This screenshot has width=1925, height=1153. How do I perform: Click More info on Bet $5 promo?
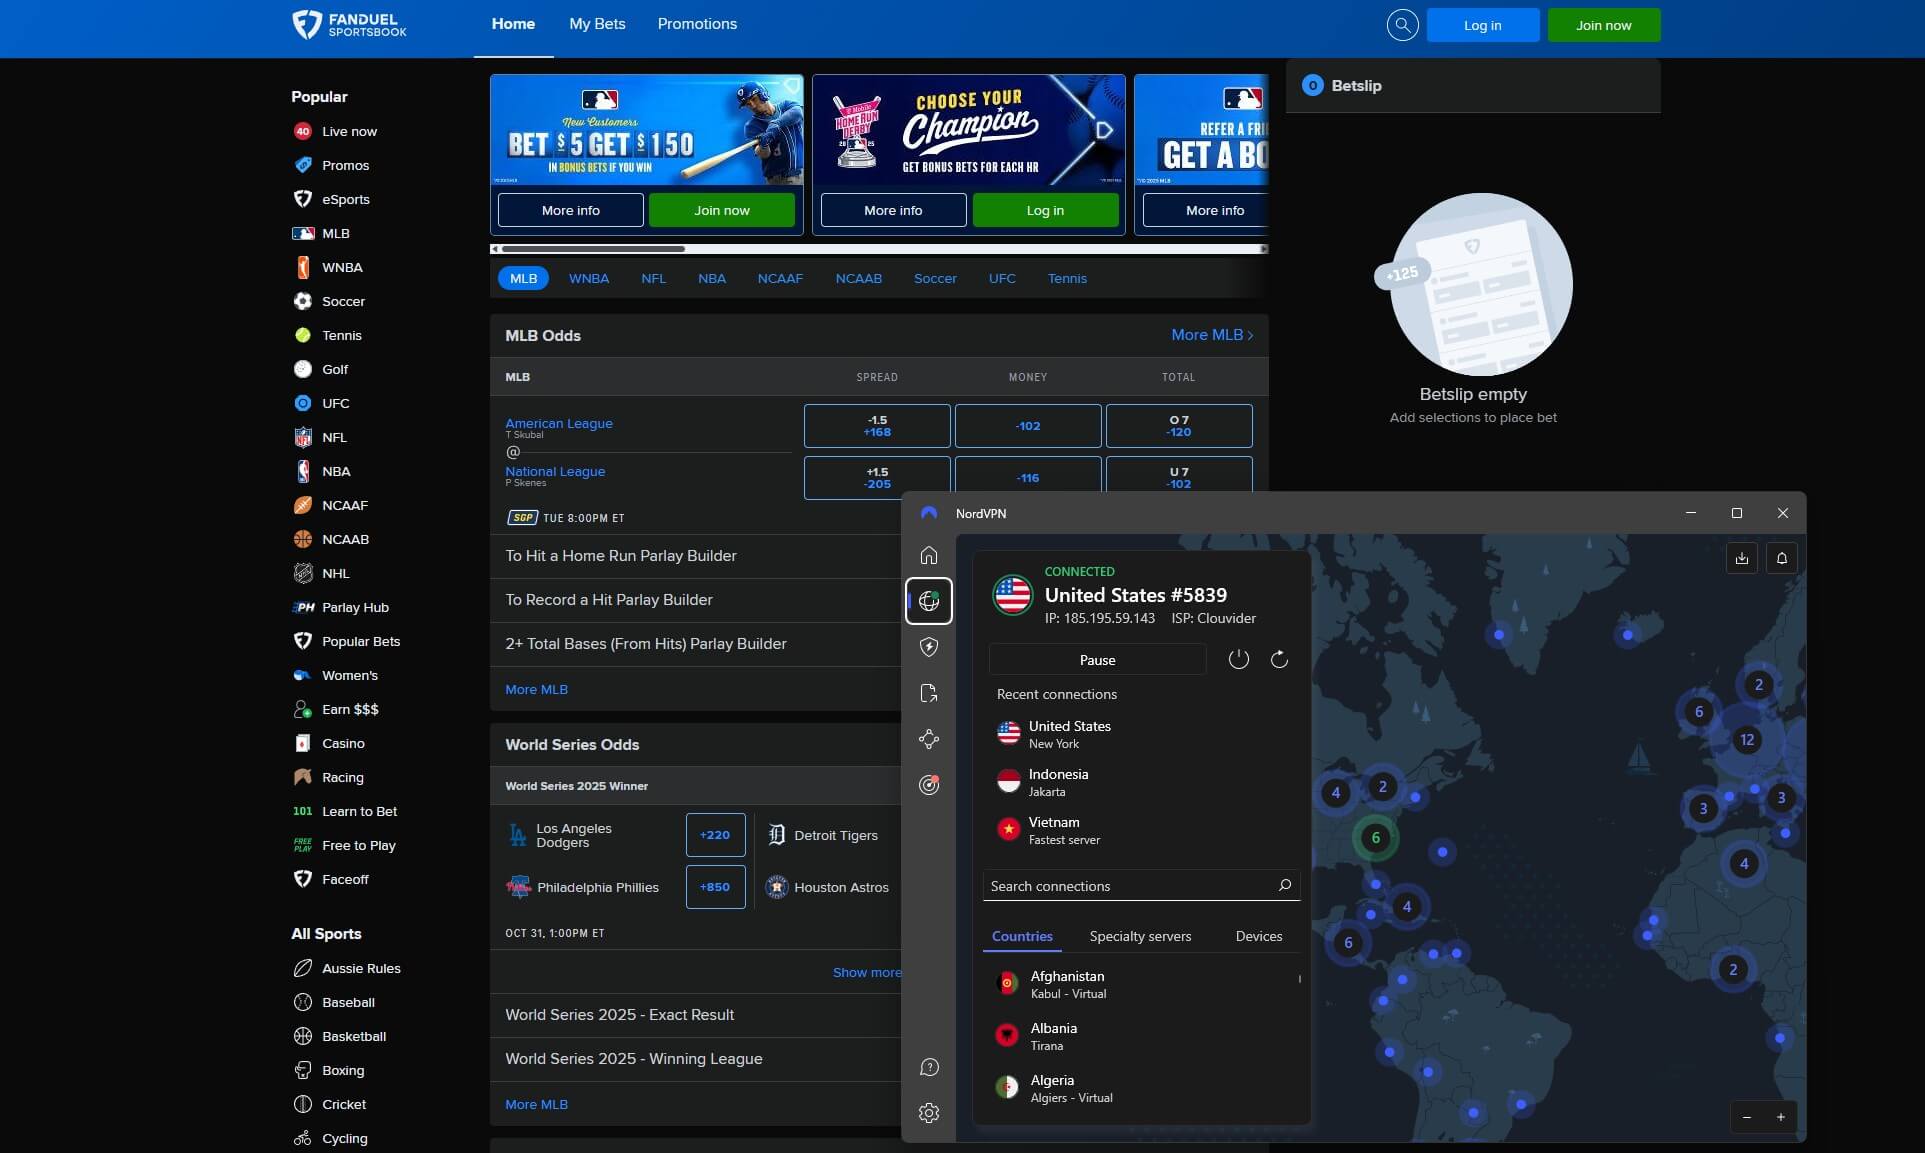point(570,211)
